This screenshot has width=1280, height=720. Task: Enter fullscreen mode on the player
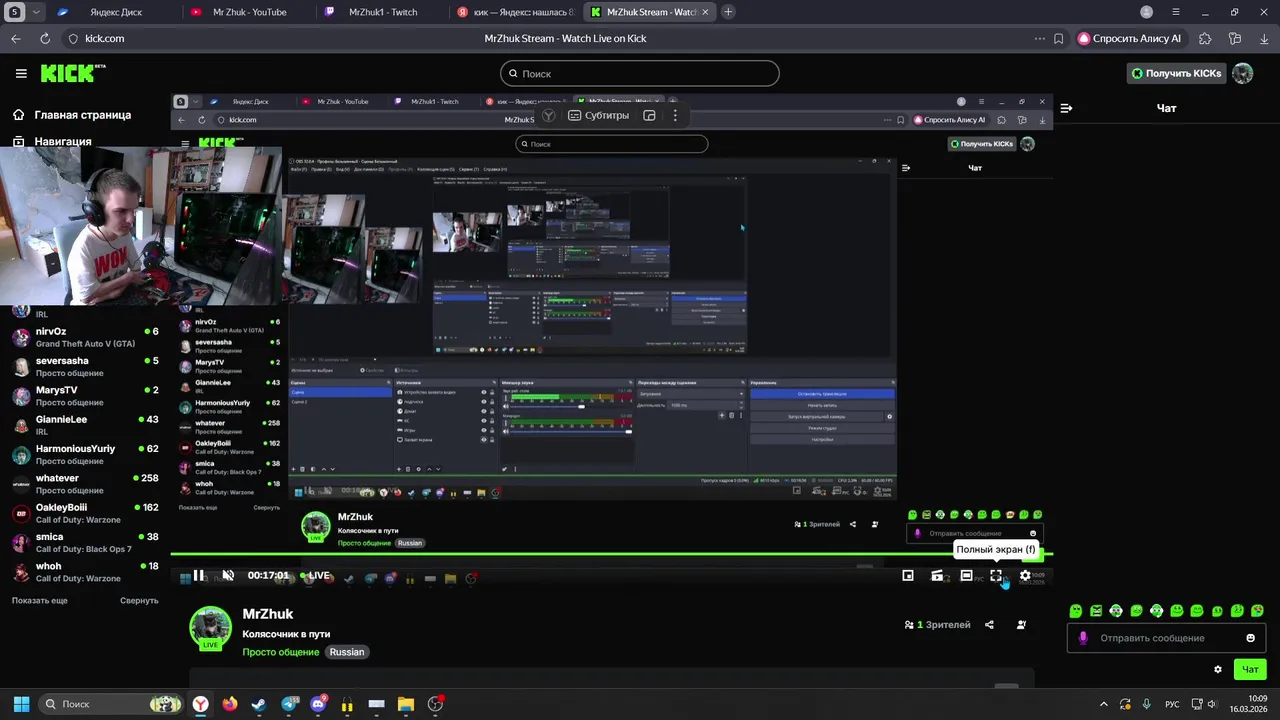(996, 576)
